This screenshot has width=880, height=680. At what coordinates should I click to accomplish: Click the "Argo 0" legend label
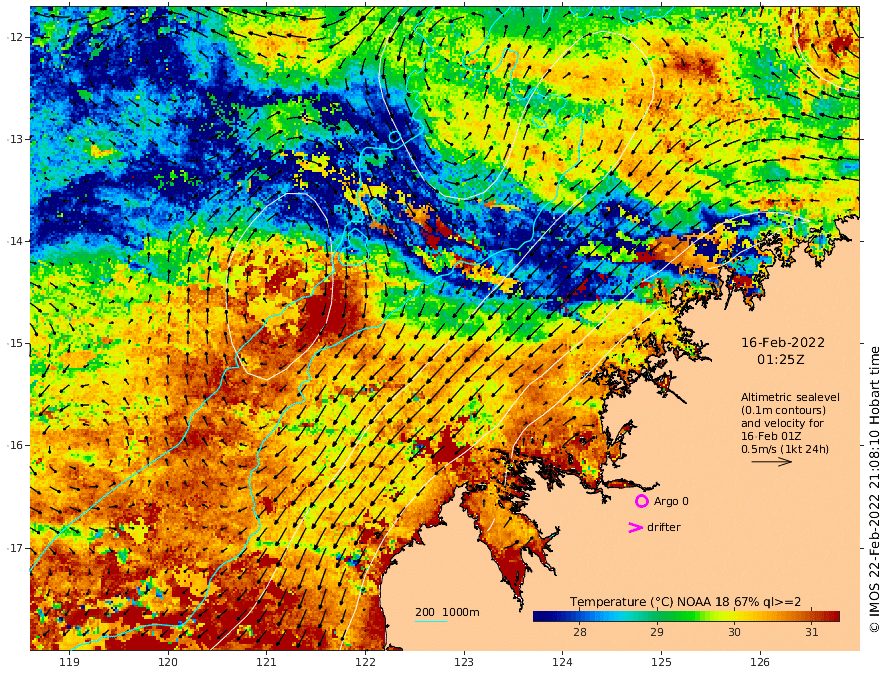[x=671, y=502]
